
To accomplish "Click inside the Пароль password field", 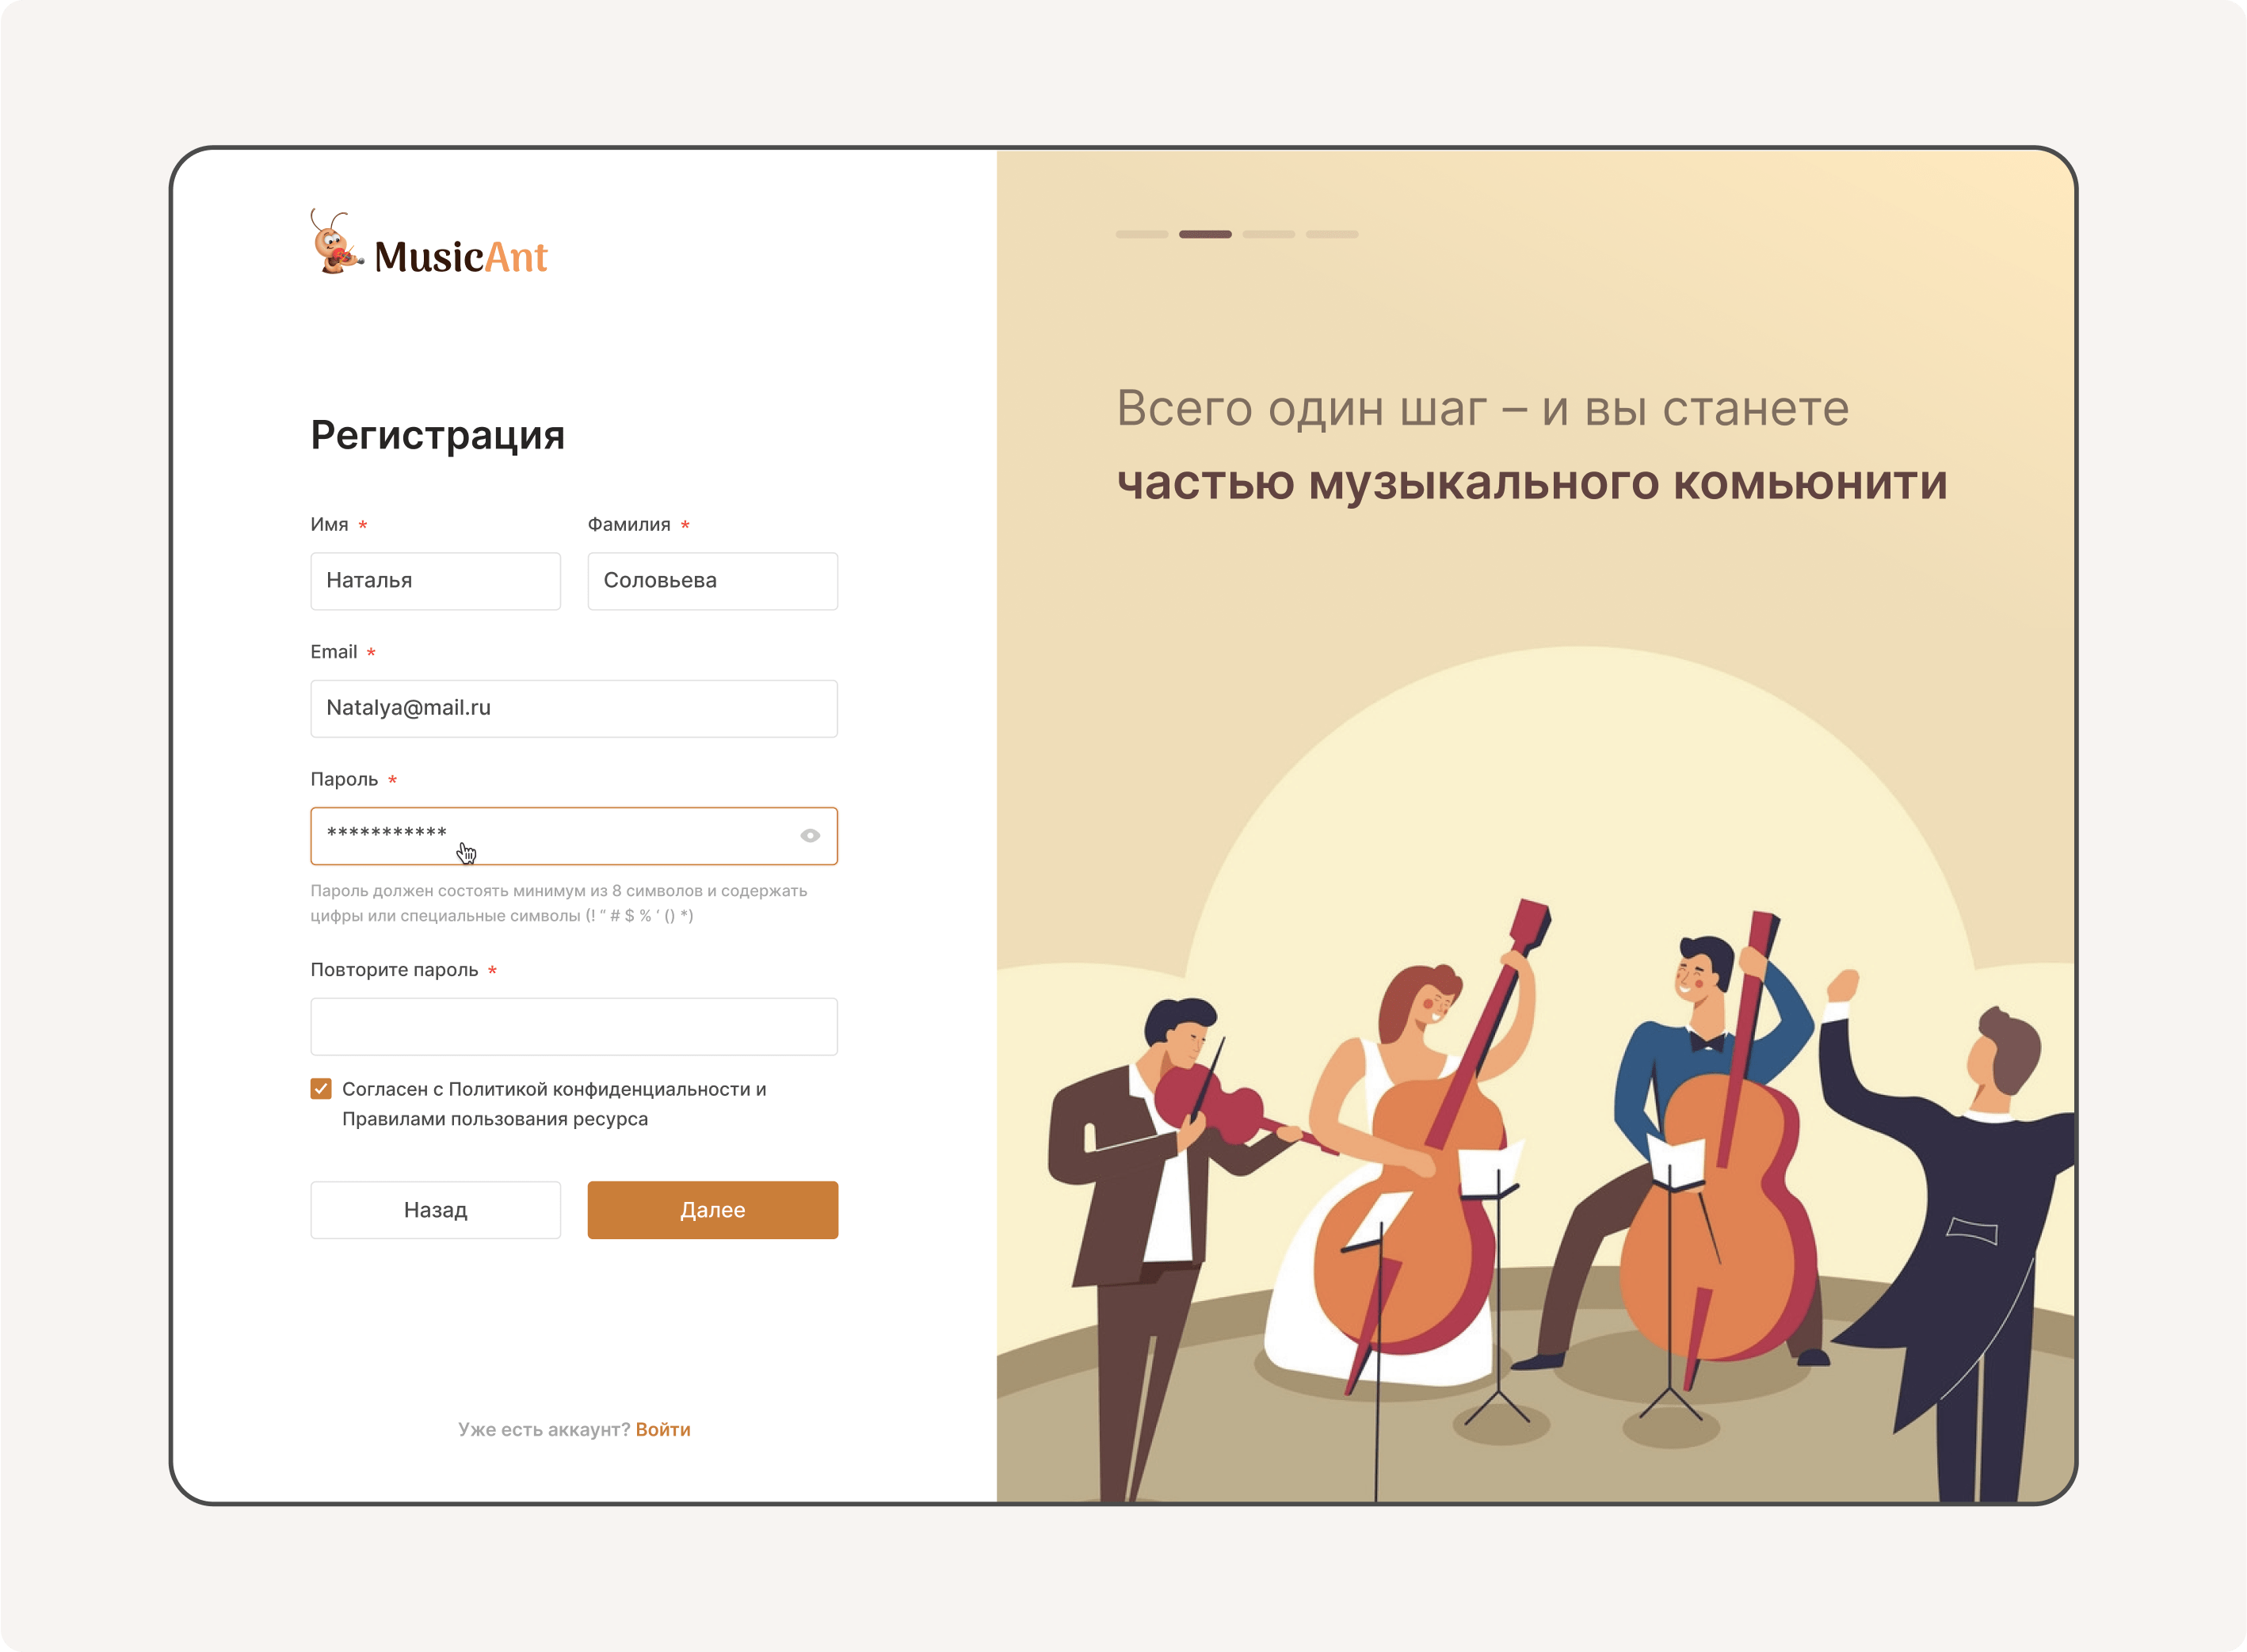I will [574, 836].
